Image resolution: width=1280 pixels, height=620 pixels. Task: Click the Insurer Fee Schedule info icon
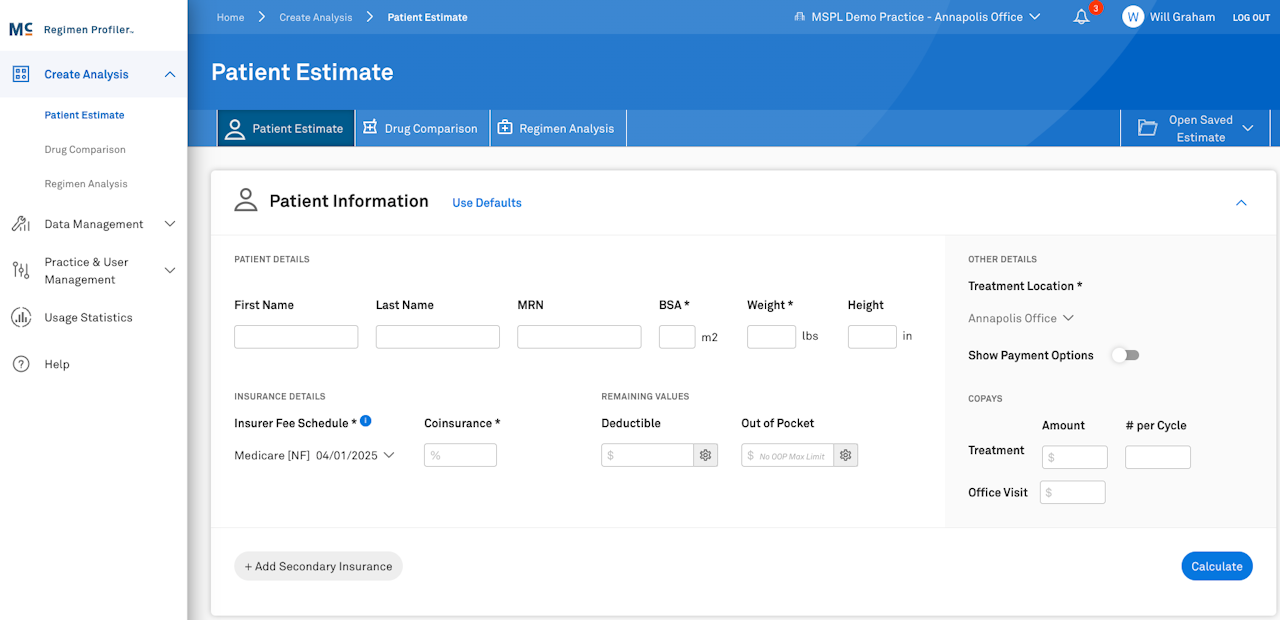(x=366, y=421)
